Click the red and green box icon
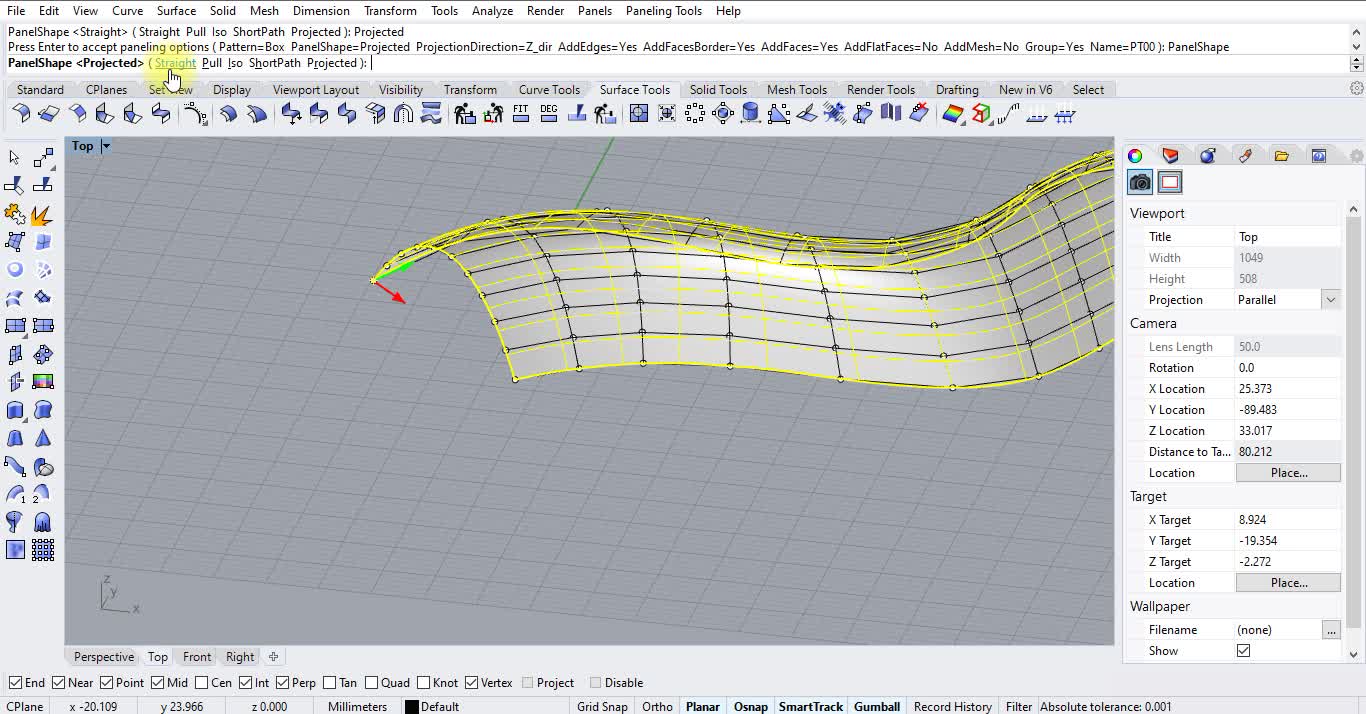The height and width of the screenshot is (714, 1366). (x=981, y=114)
